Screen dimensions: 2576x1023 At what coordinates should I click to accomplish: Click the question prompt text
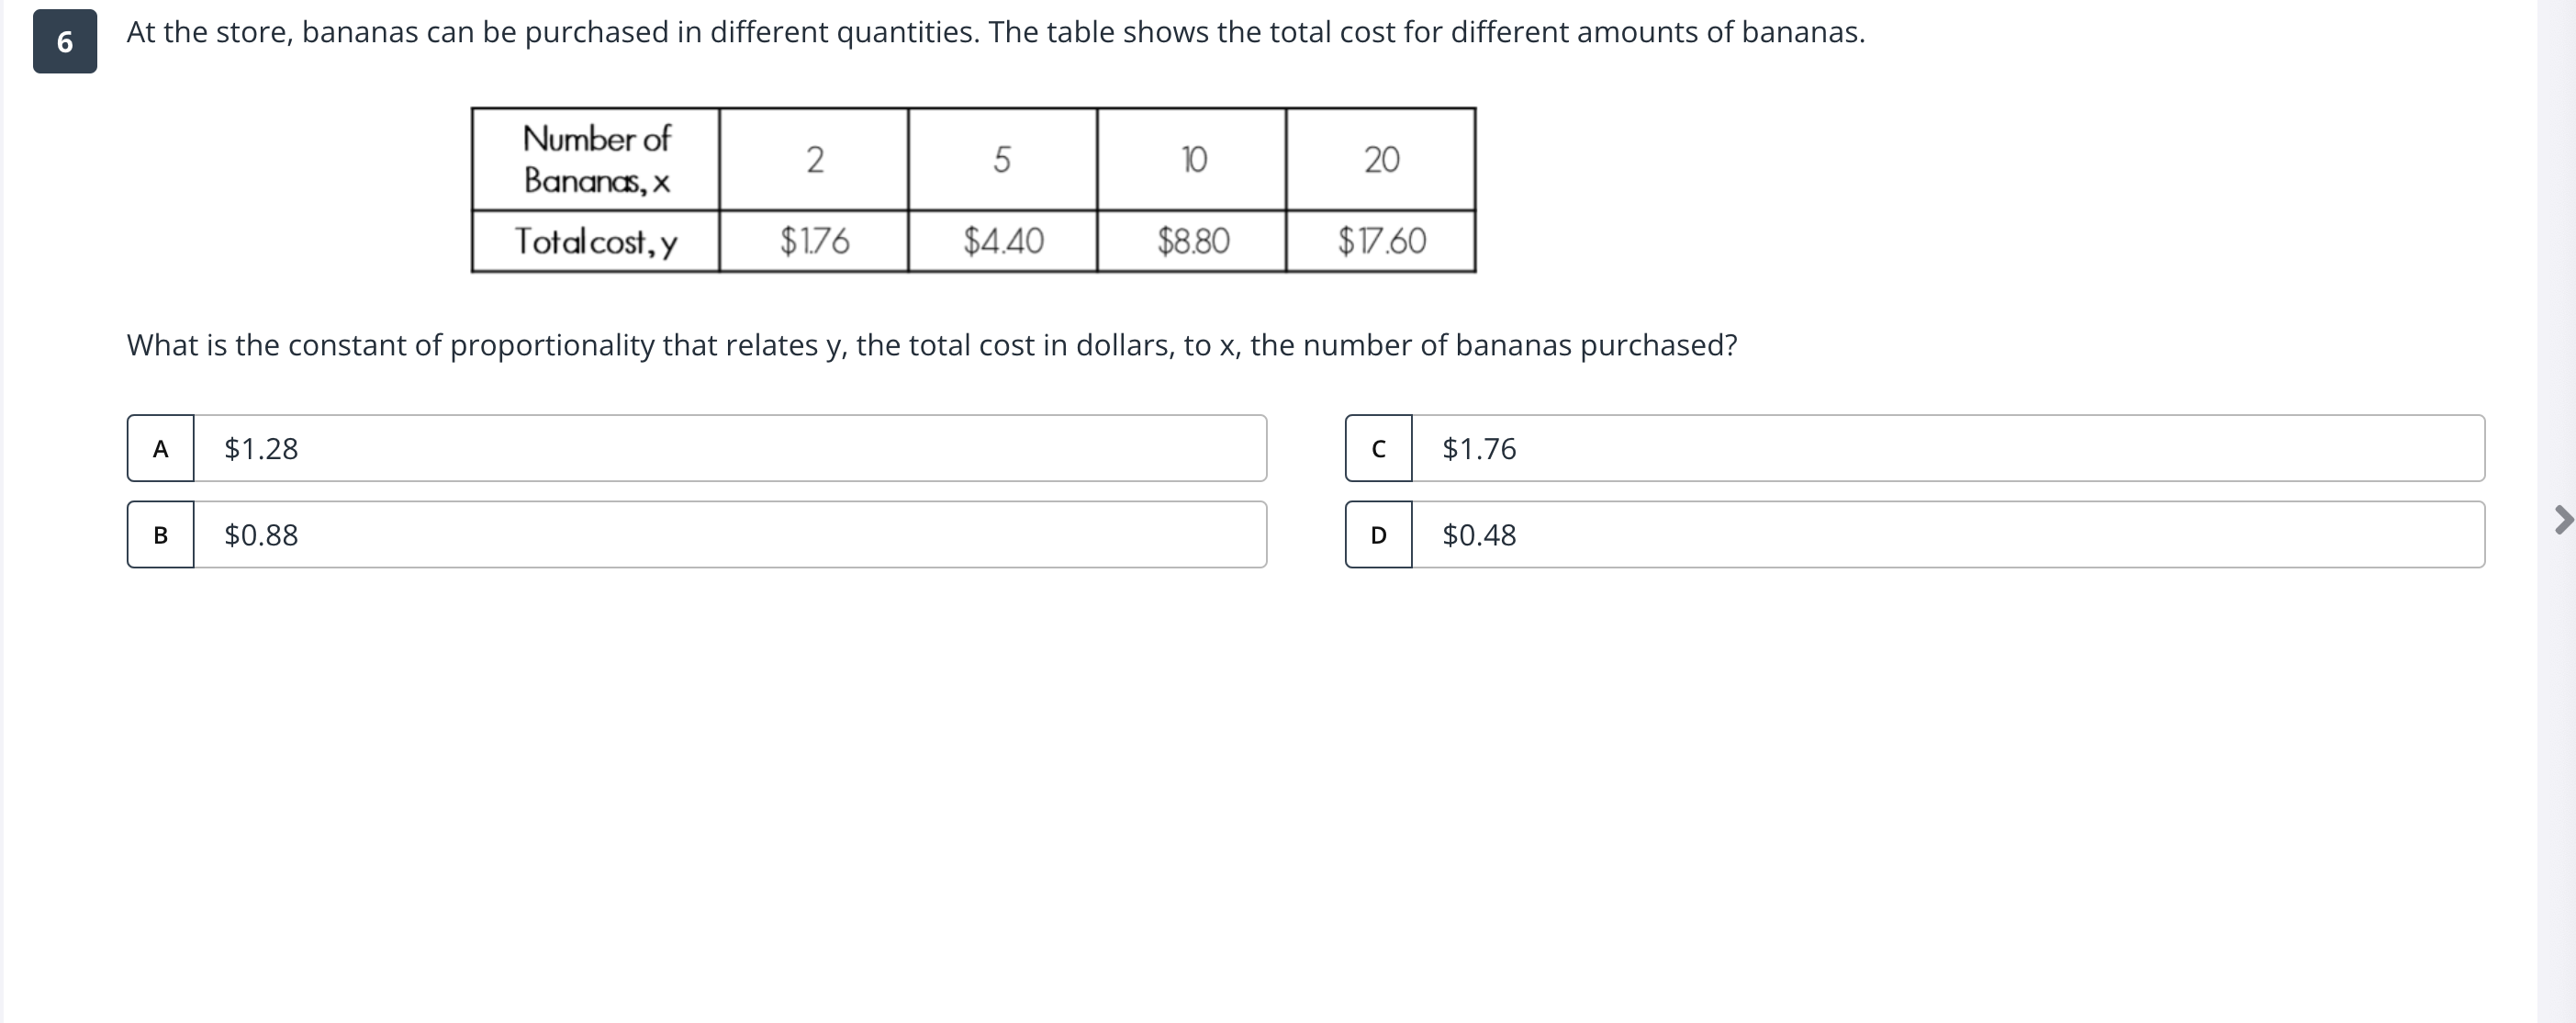[930, 345]
